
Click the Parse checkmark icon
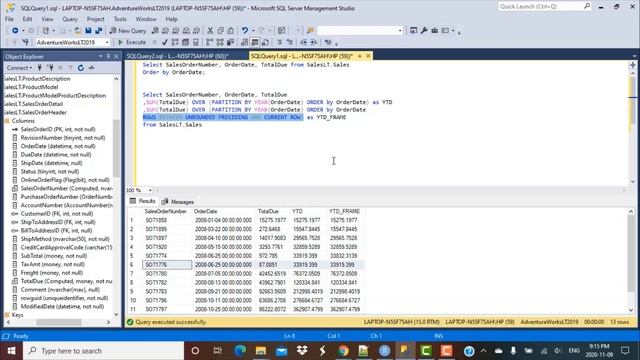coord(164,42)
